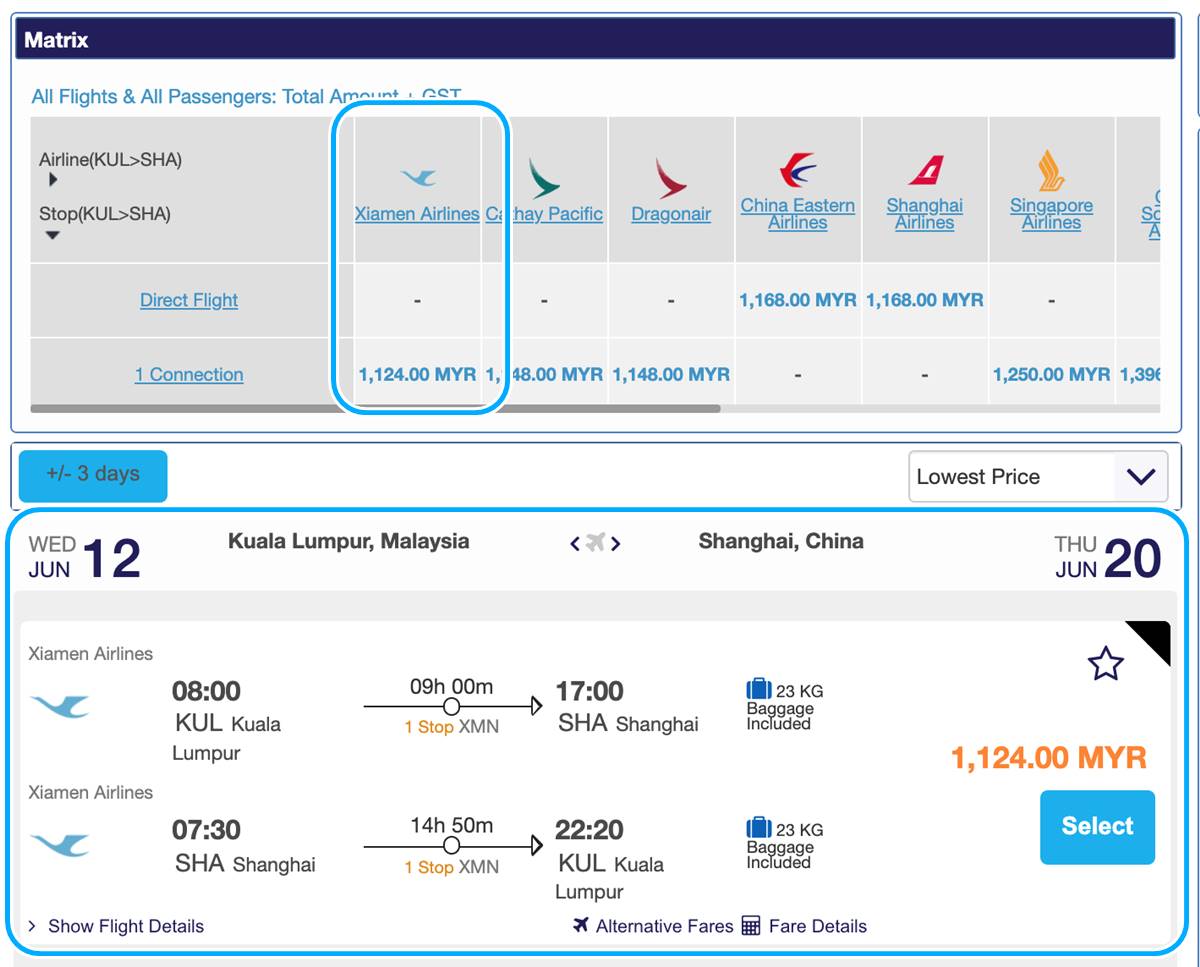Screen dimensions: 1200x967
Task: Click Xiamen Airlines logo on 07:30 return flight
Action: click(60, 845)
